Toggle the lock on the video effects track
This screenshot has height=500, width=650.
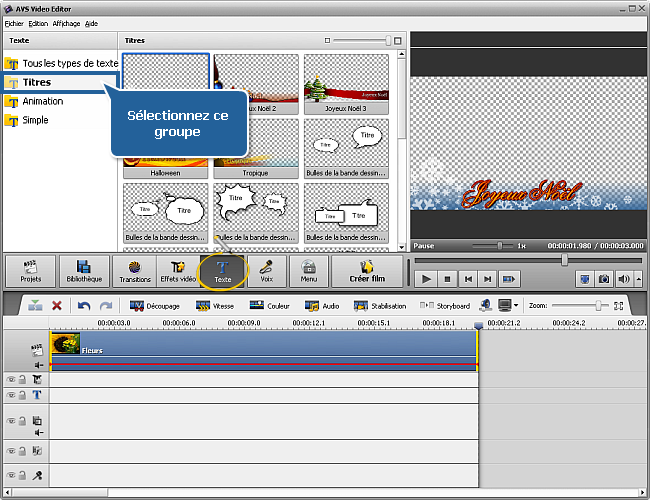[x=21, y=380]
